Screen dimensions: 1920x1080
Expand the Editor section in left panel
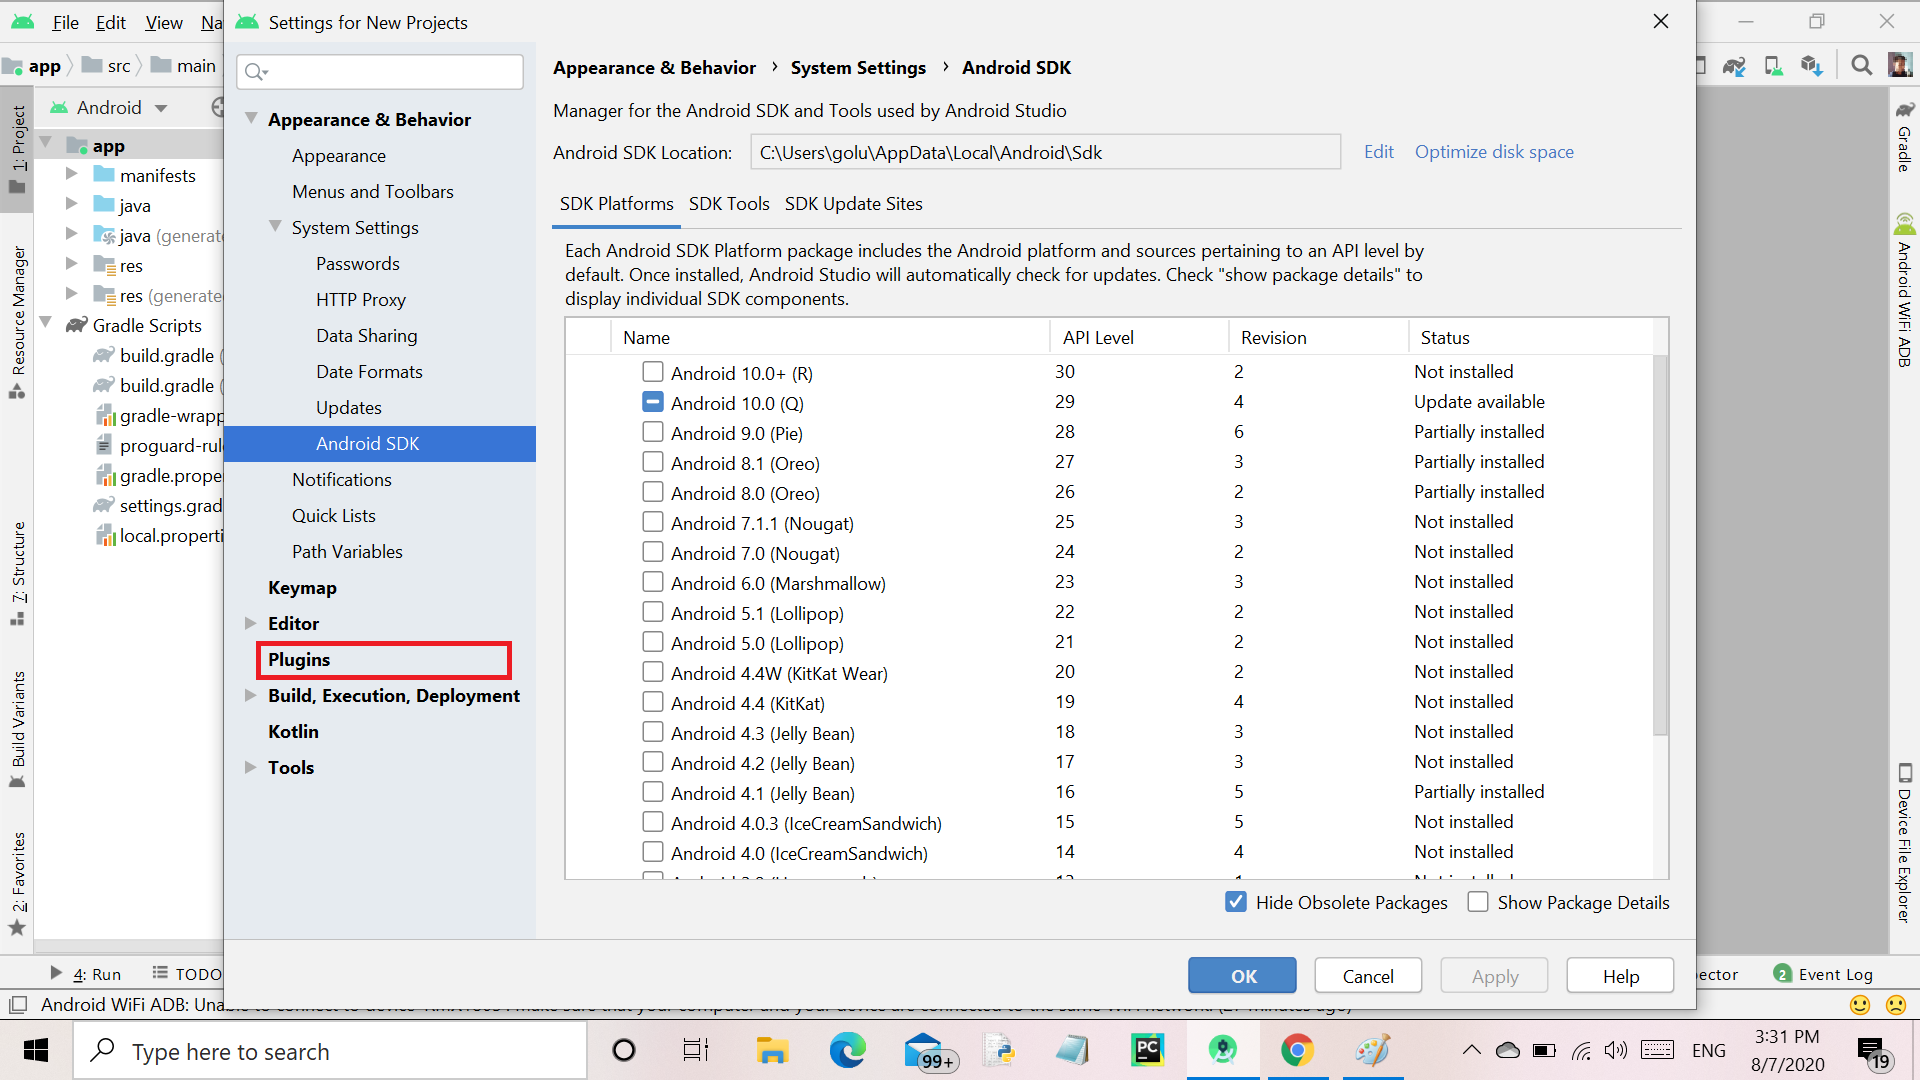pyautogui.click(x=251, y=622)
